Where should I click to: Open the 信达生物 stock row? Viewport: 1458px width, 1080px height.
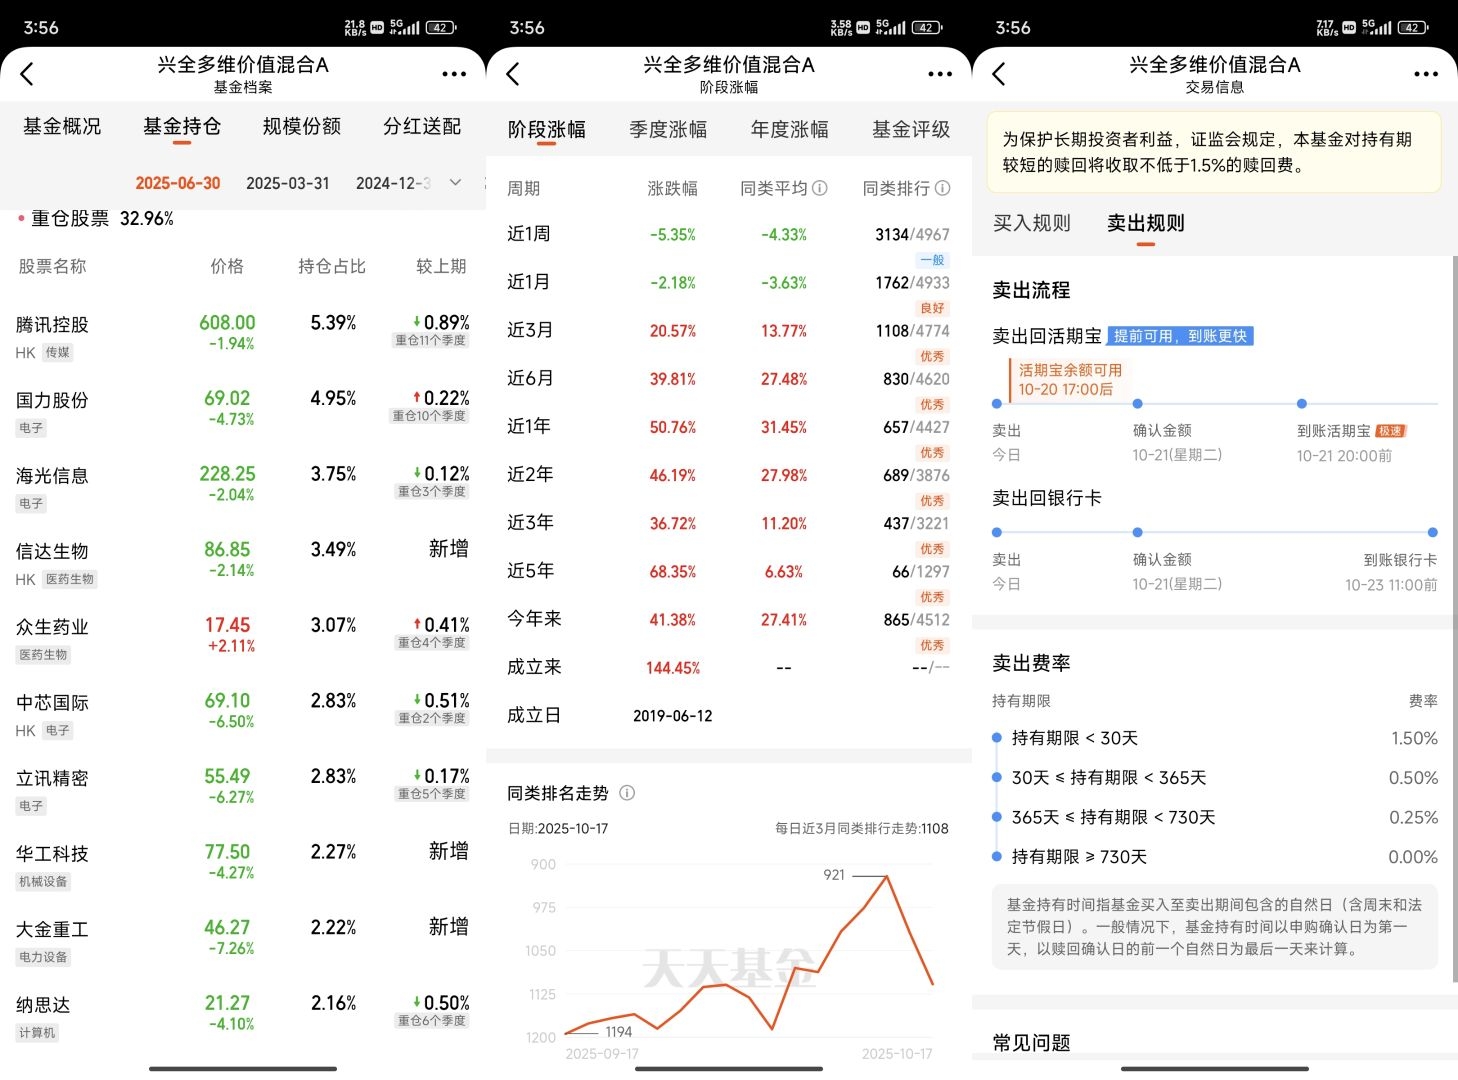click(243, 564)
